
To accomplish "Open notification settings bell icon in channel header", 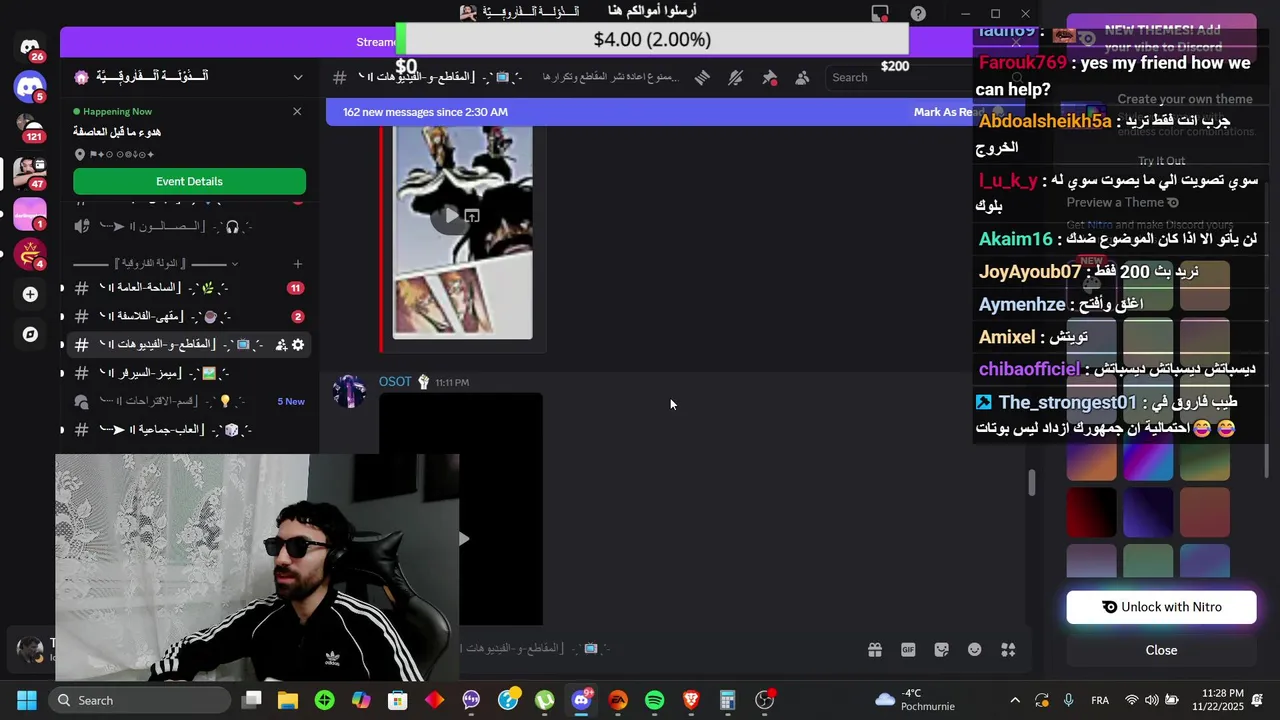I will point(736,77).
